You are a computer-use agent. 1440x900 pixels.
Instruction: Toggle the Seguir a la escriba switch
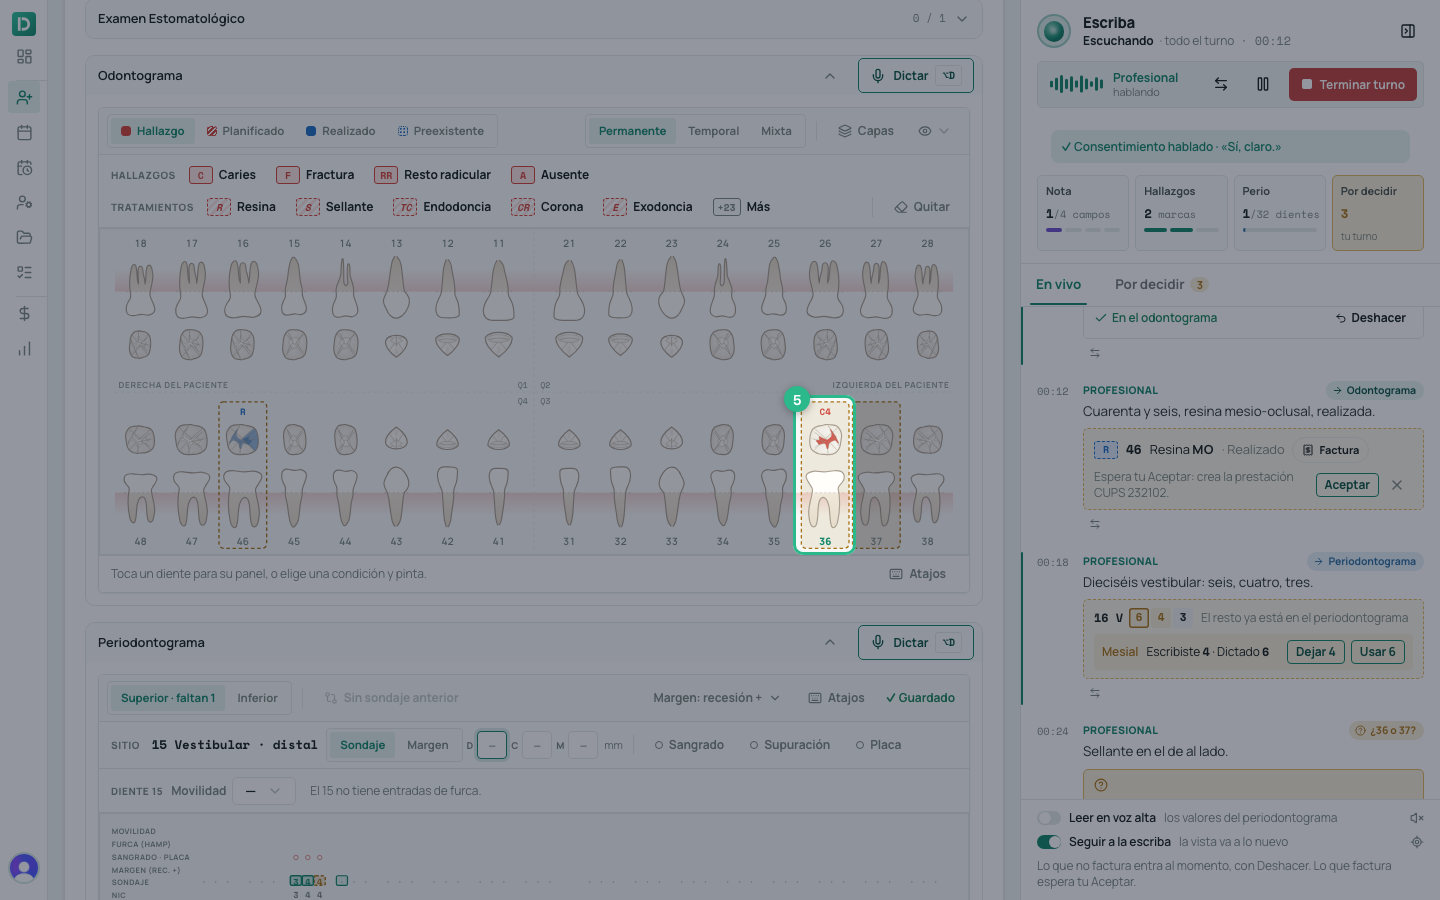pos(1049,842)
